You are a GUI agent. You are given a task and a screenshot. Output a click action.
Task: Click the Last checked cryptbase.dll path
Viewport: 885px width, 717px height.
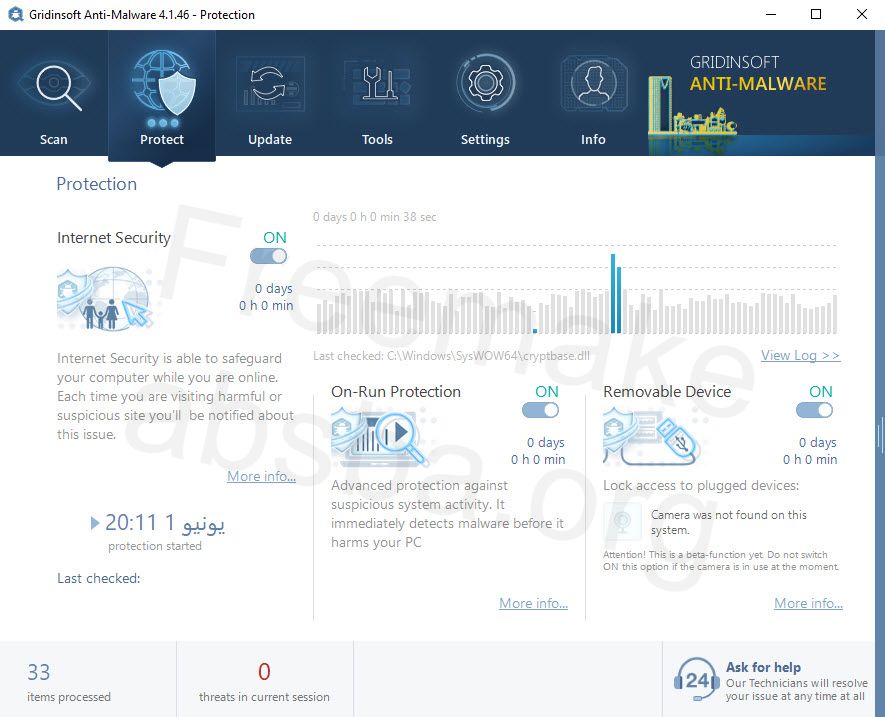click(x=452, y=356)
